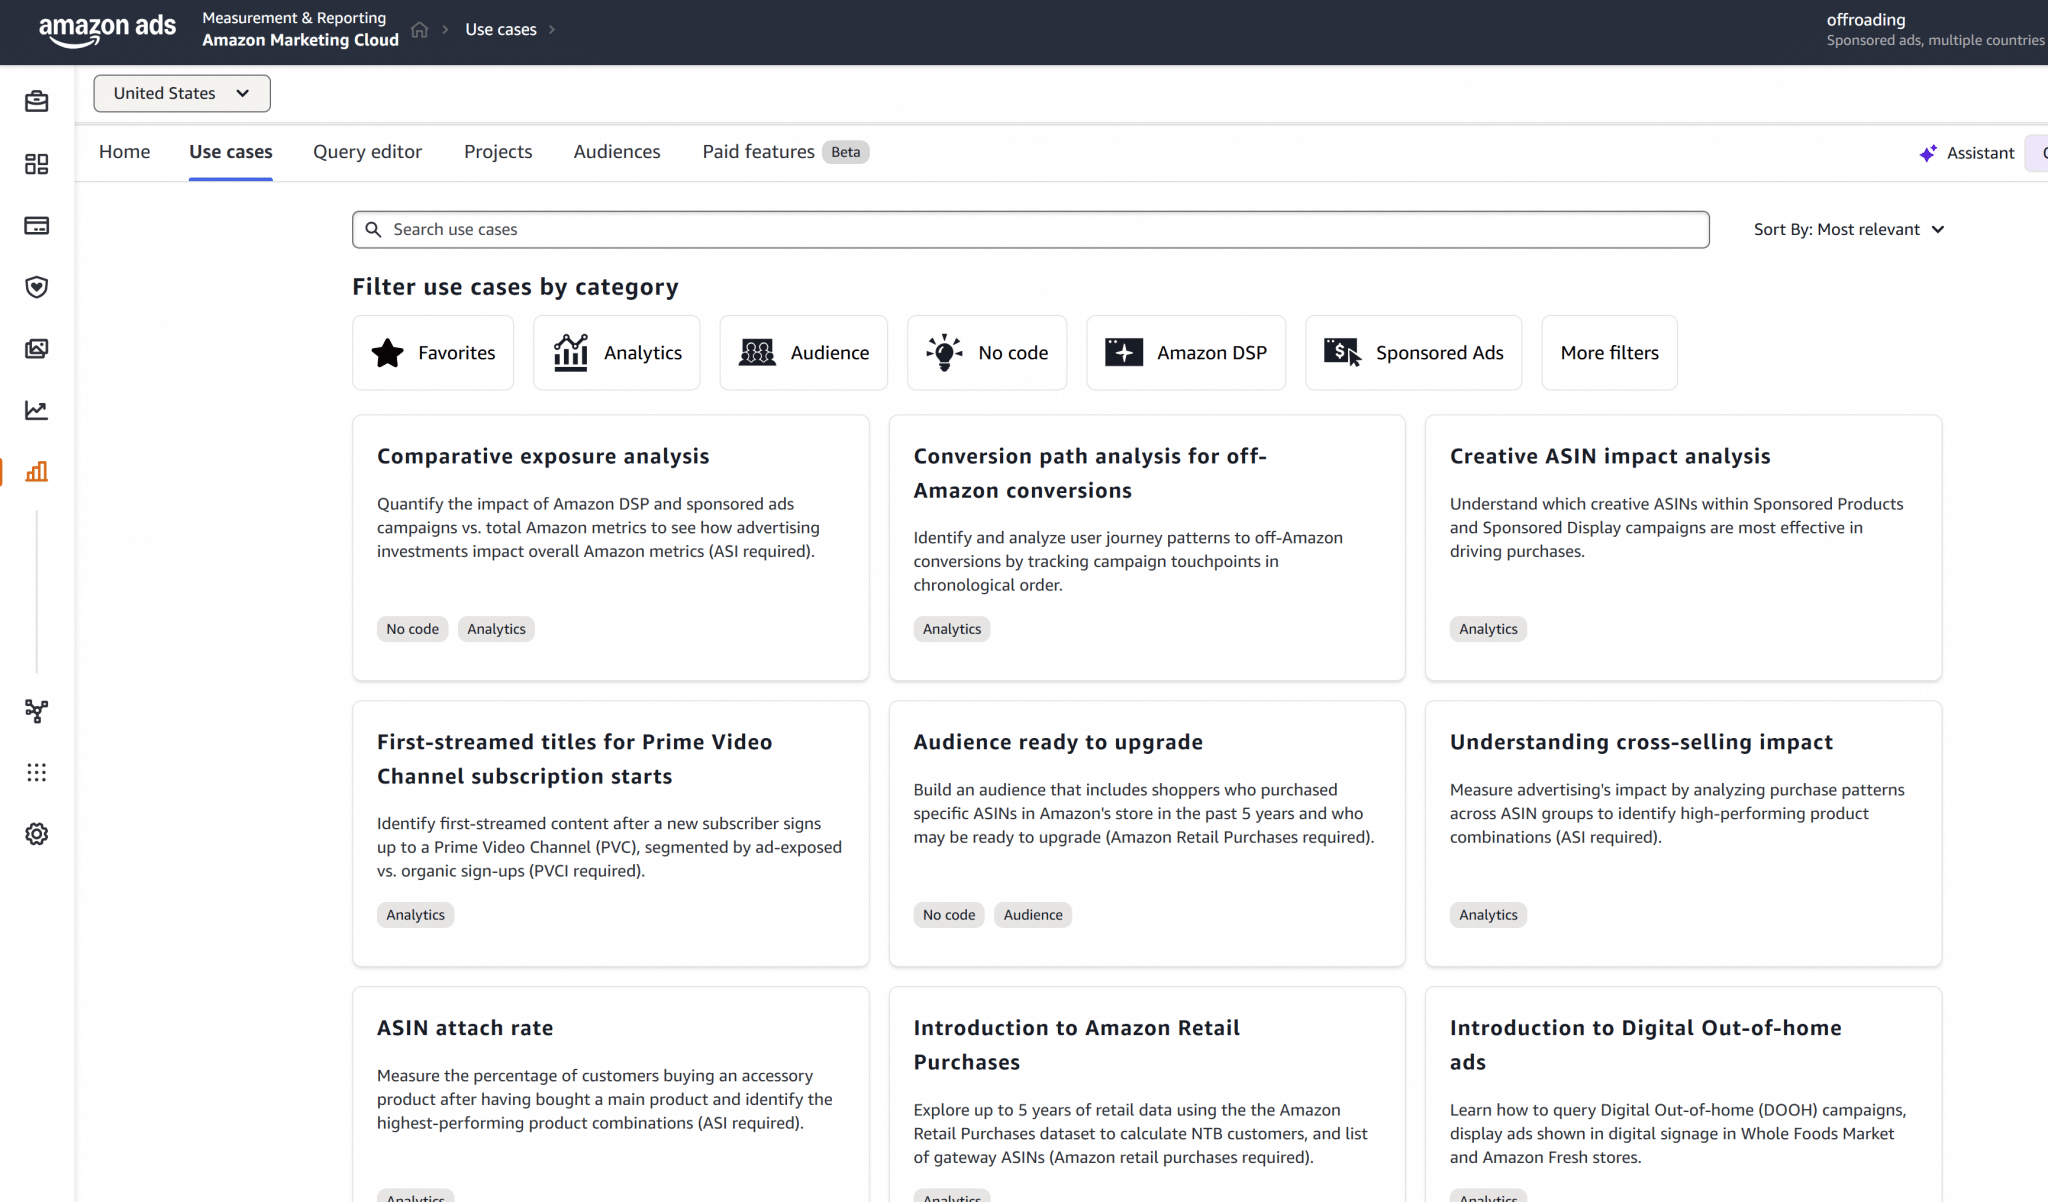Open the trending line chart icon in sidebar
Screen dimensions: 2048x1202
(37, 410)
